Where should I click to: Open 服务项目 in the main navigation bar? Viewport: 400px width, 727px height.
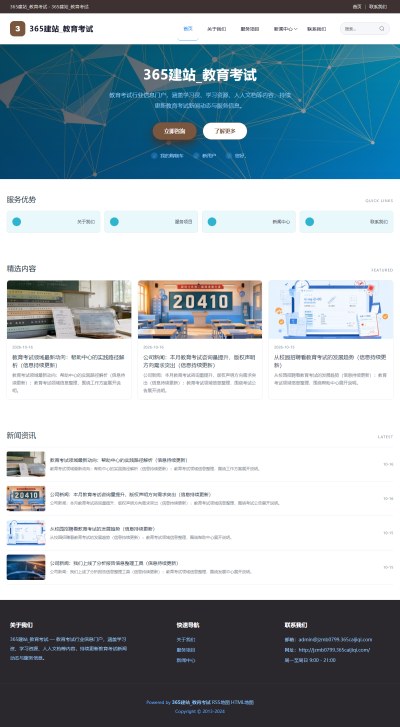click(x=250, y=29)
